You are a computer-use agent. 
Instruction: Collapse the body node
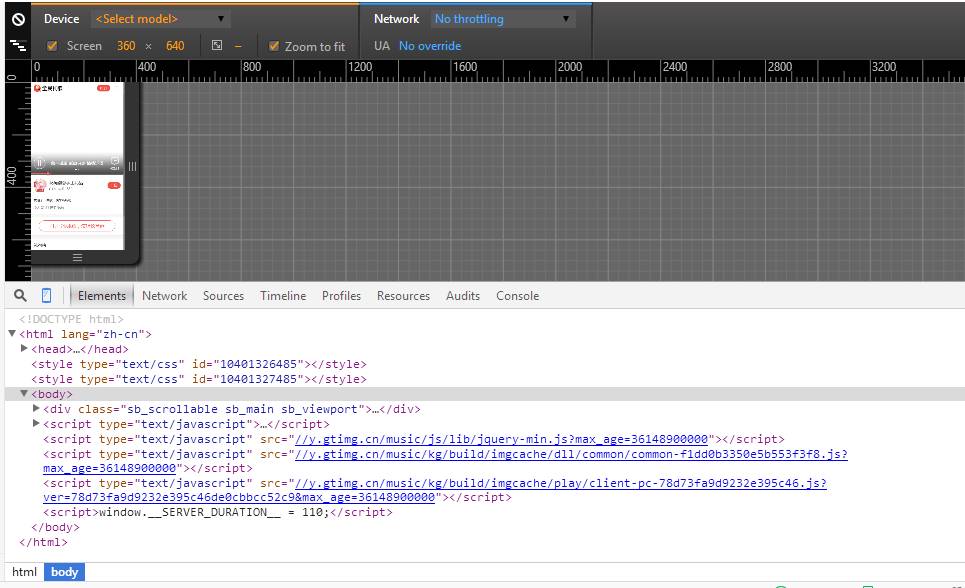tap(24, 393)
